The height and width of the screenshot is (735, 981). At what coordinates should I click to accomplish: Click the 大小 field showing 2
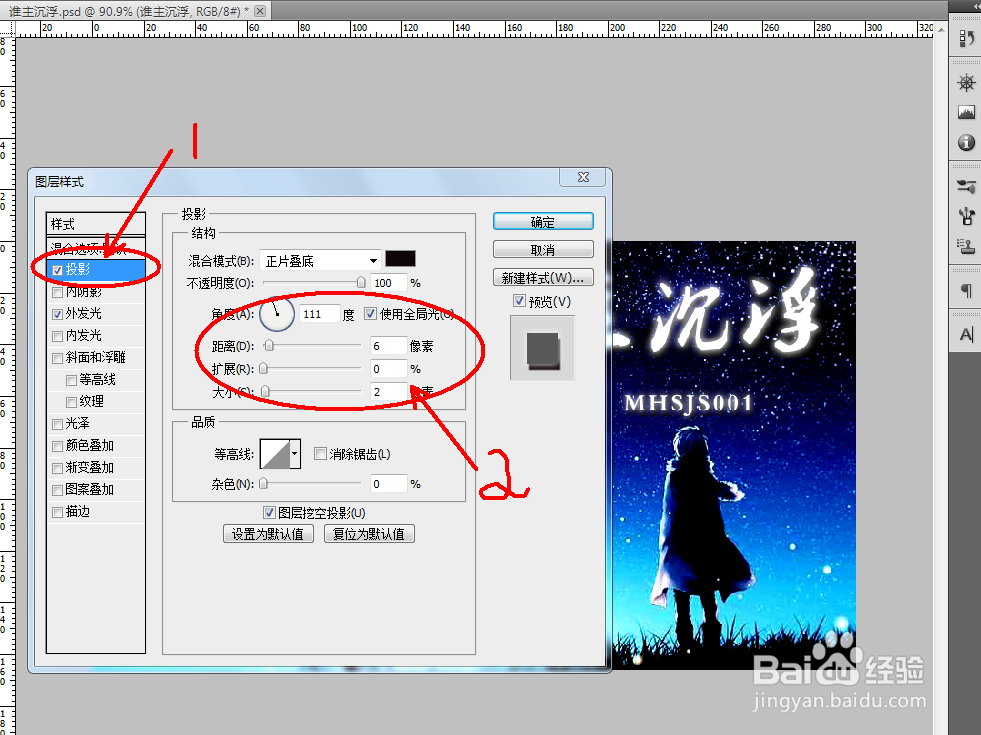click(x=389, y=392)
